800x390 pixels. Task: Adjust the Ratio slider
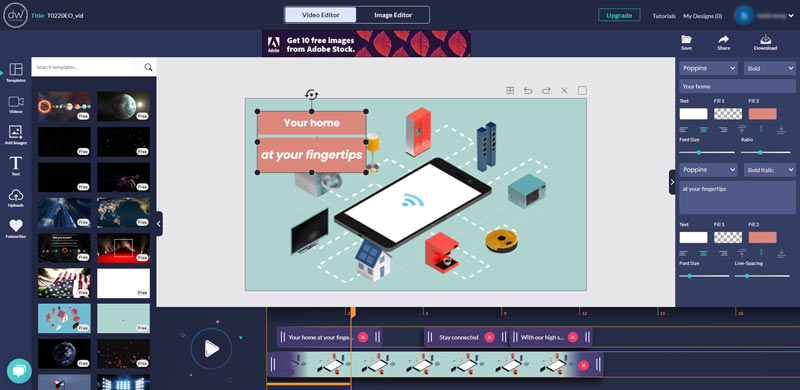(765, 152)
